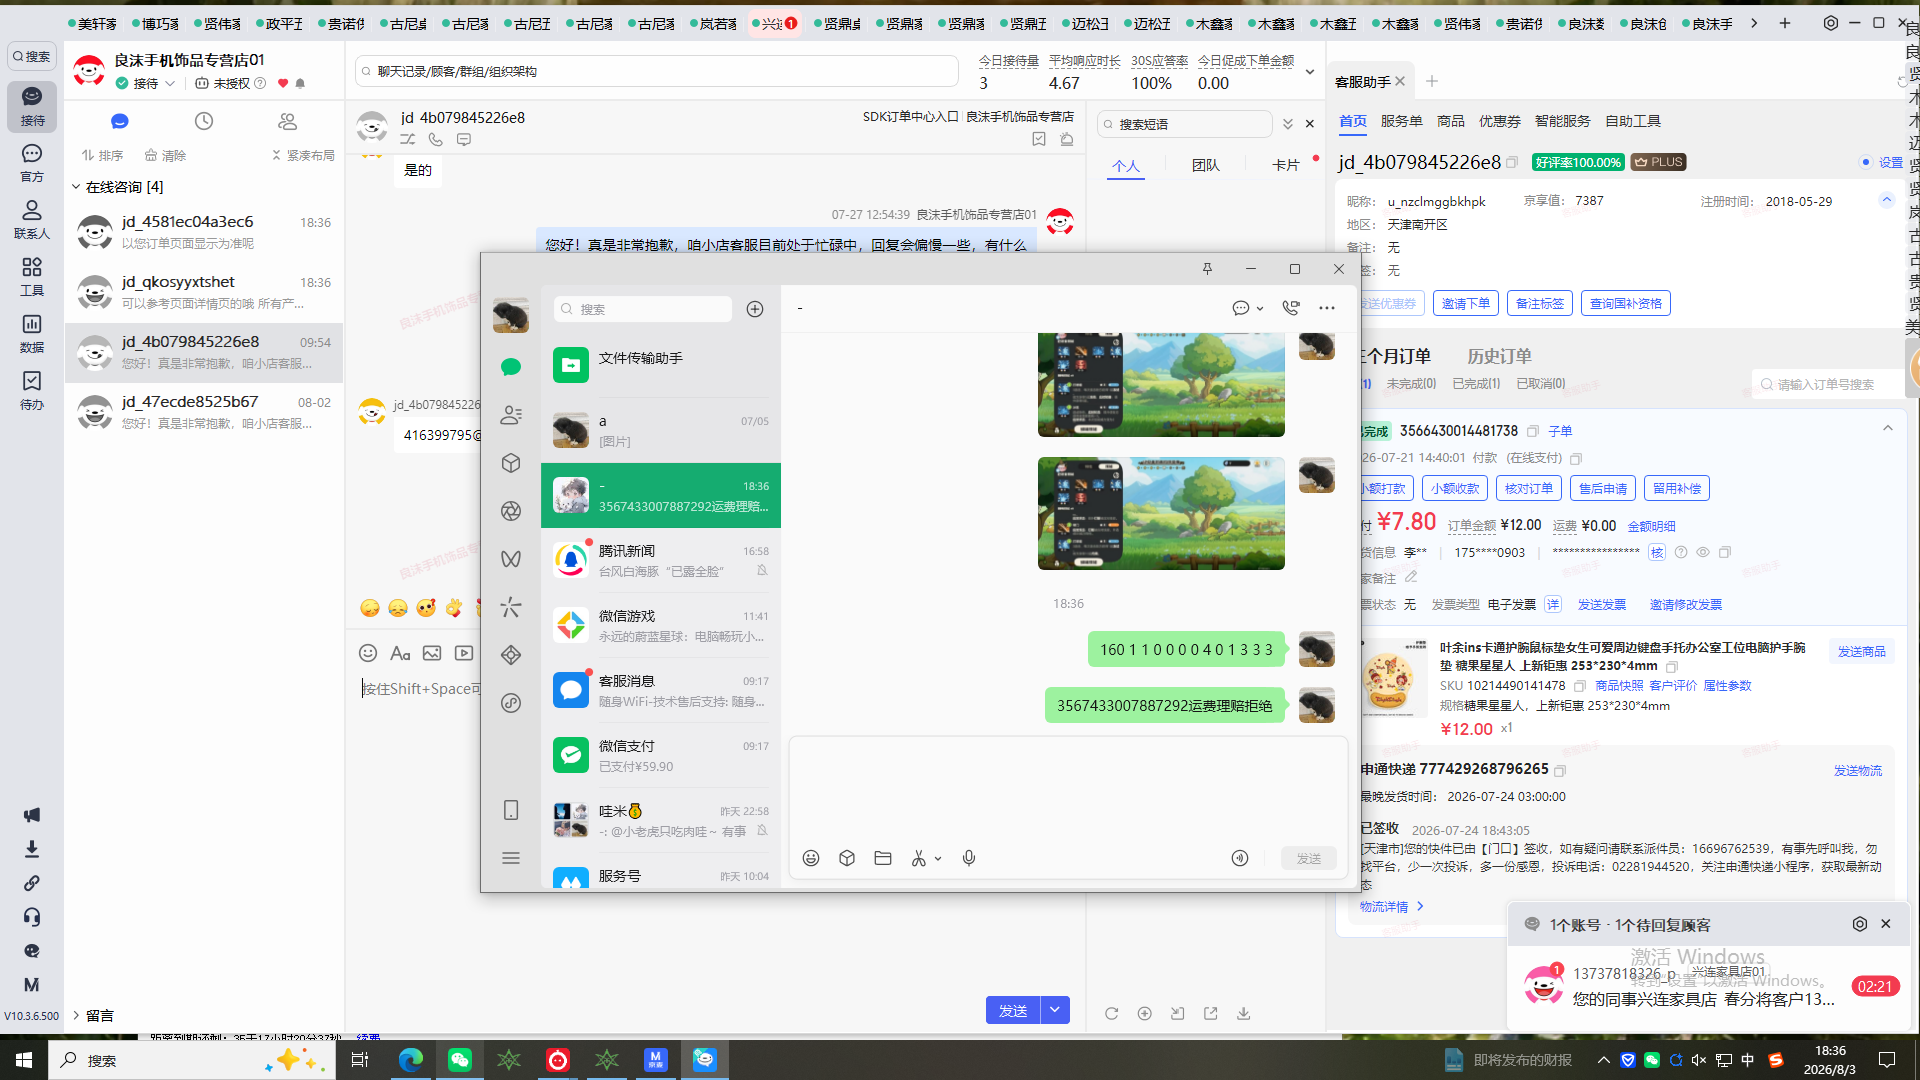Click 发送物流 link for the 申通快递 shipment
Viewport: 1920px width, 1080px height.
1857,771
